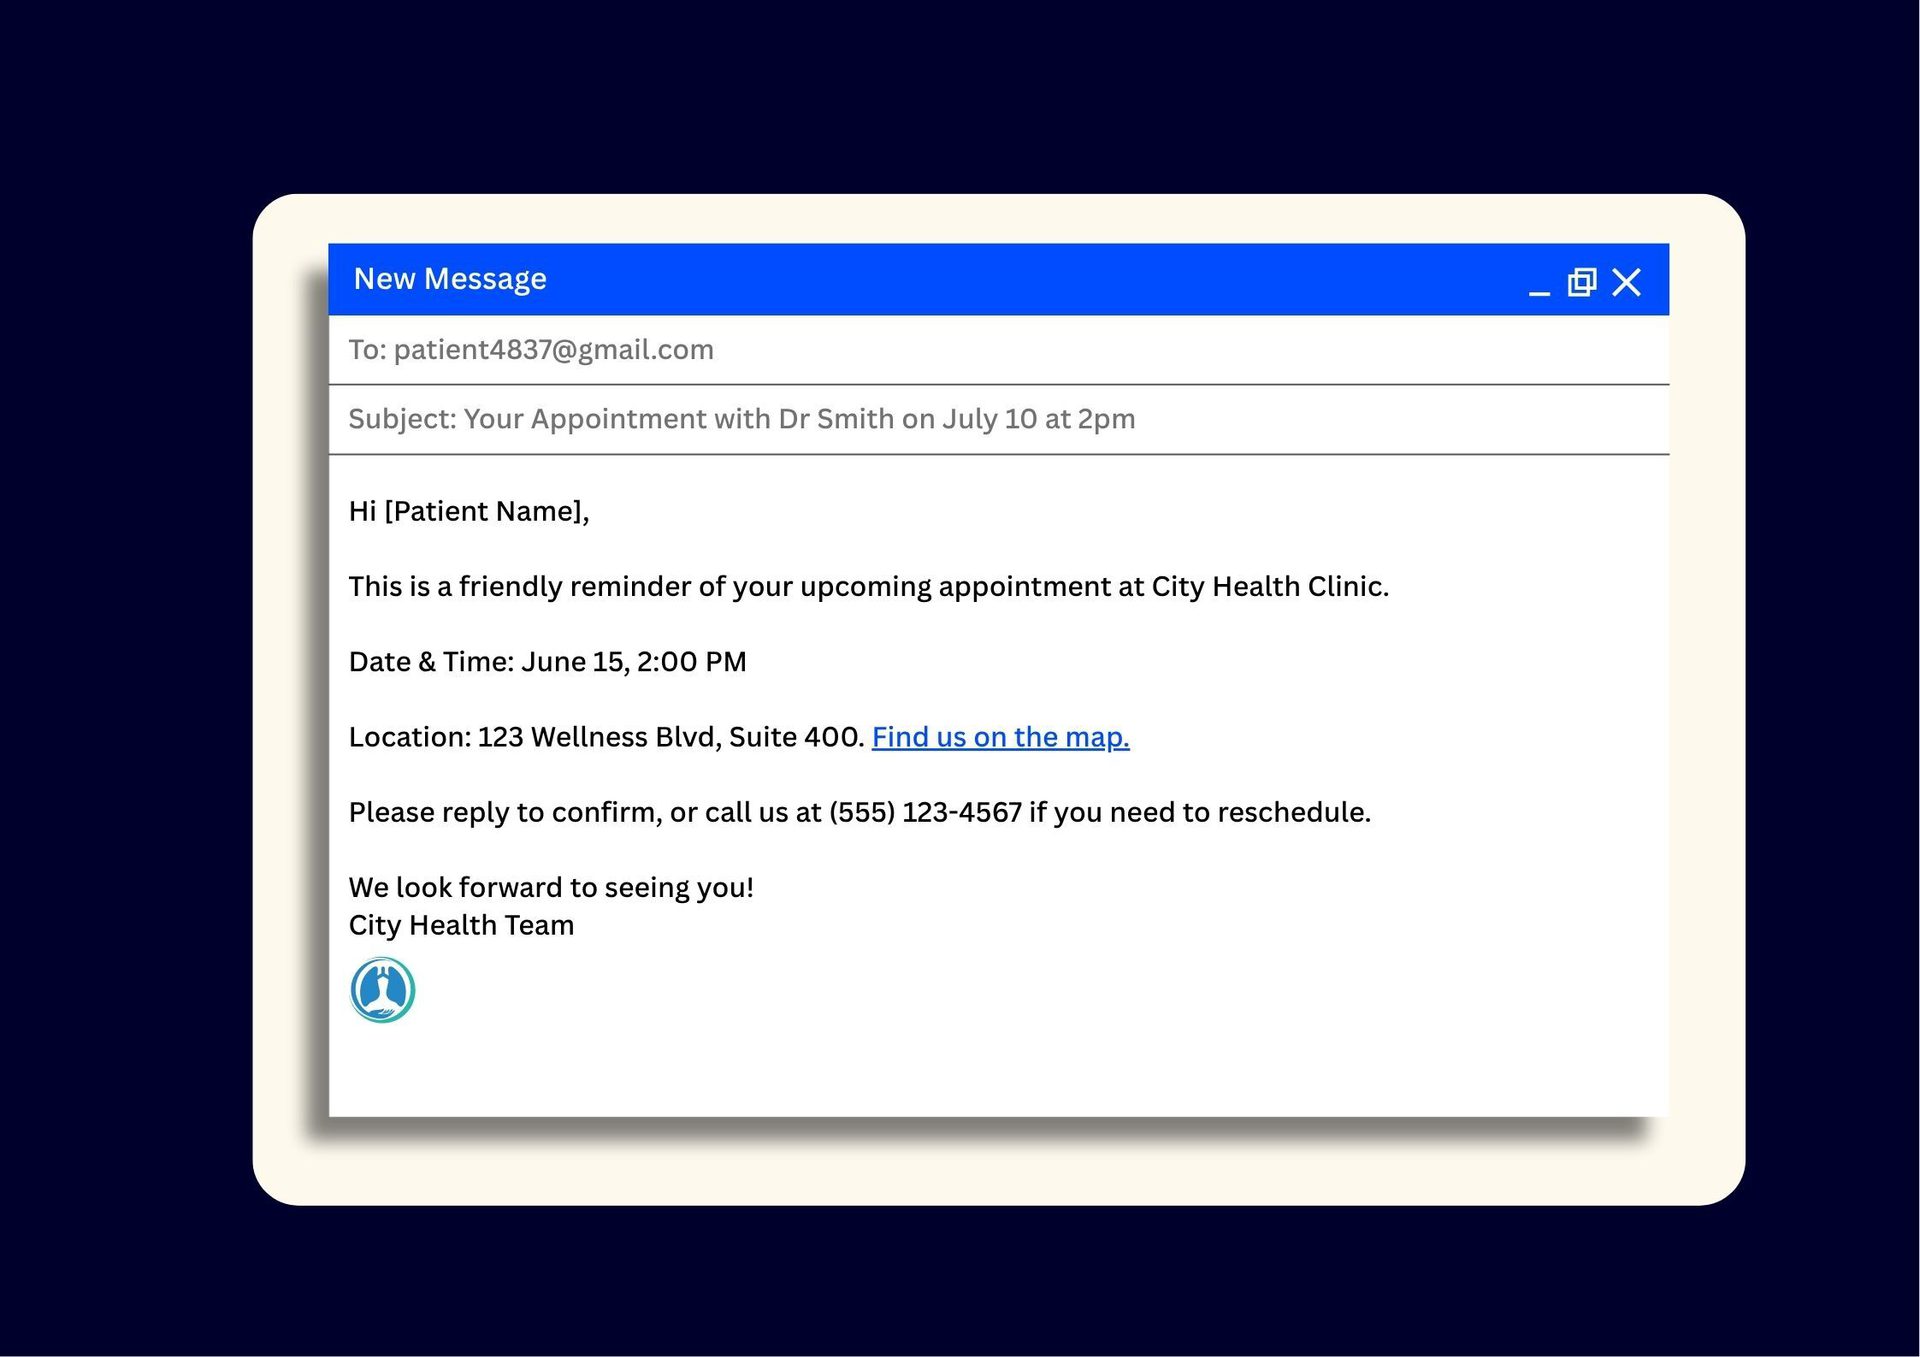This screenshot has width=1920, height=1357.
Task: Click the restore window icon
Action: [1581, 282]
